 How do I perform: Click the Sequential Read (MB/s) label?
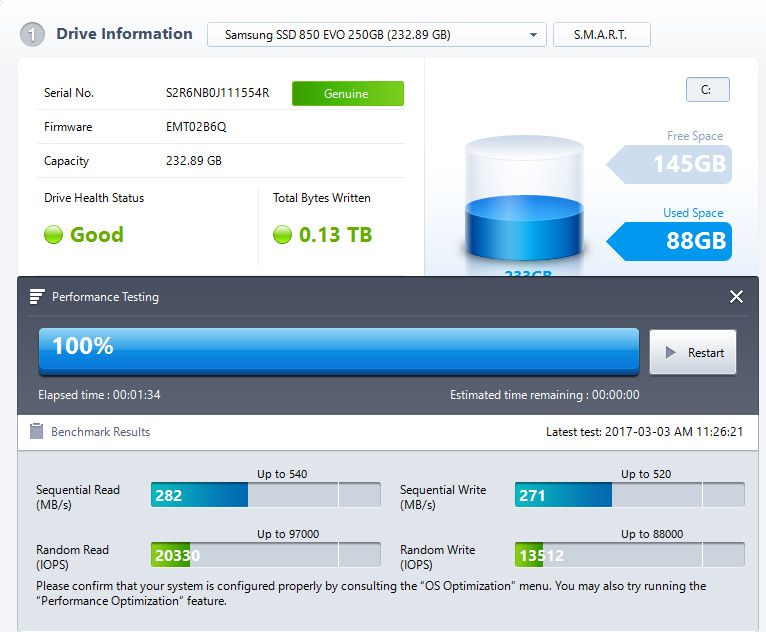coord(78,497)
